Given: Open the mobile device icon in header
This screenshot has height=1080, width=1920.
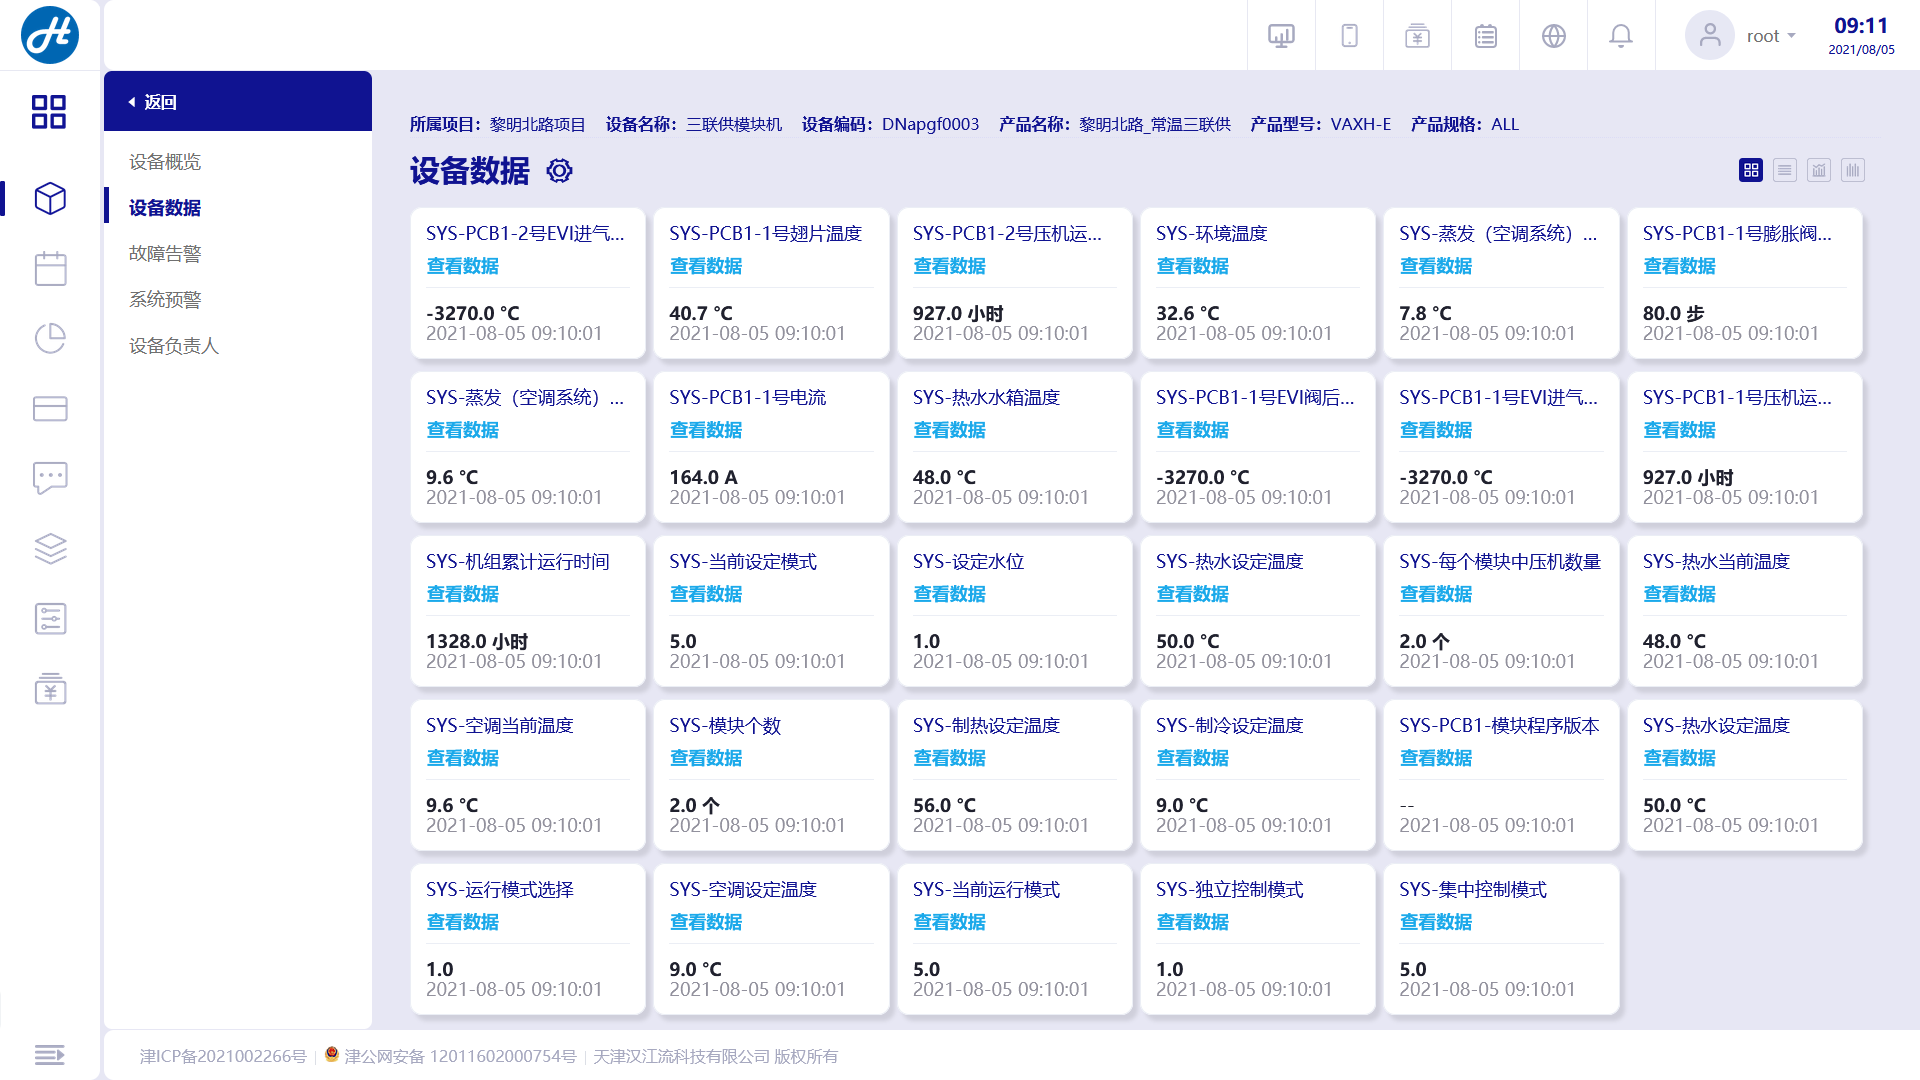Looking at the screenshot, I should point(1349,36).
